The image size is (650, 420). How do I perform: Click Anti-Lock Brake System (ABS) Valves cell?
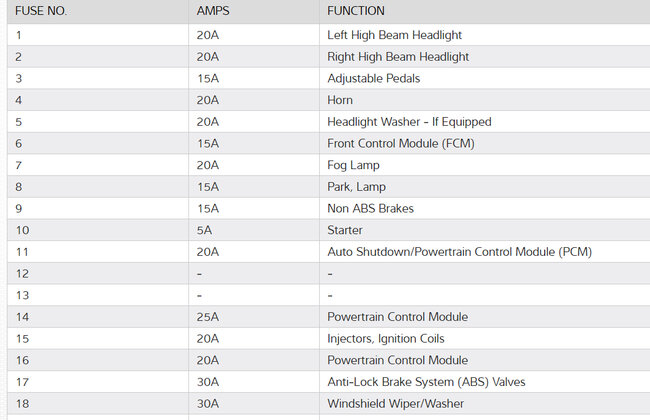(426, 382)
